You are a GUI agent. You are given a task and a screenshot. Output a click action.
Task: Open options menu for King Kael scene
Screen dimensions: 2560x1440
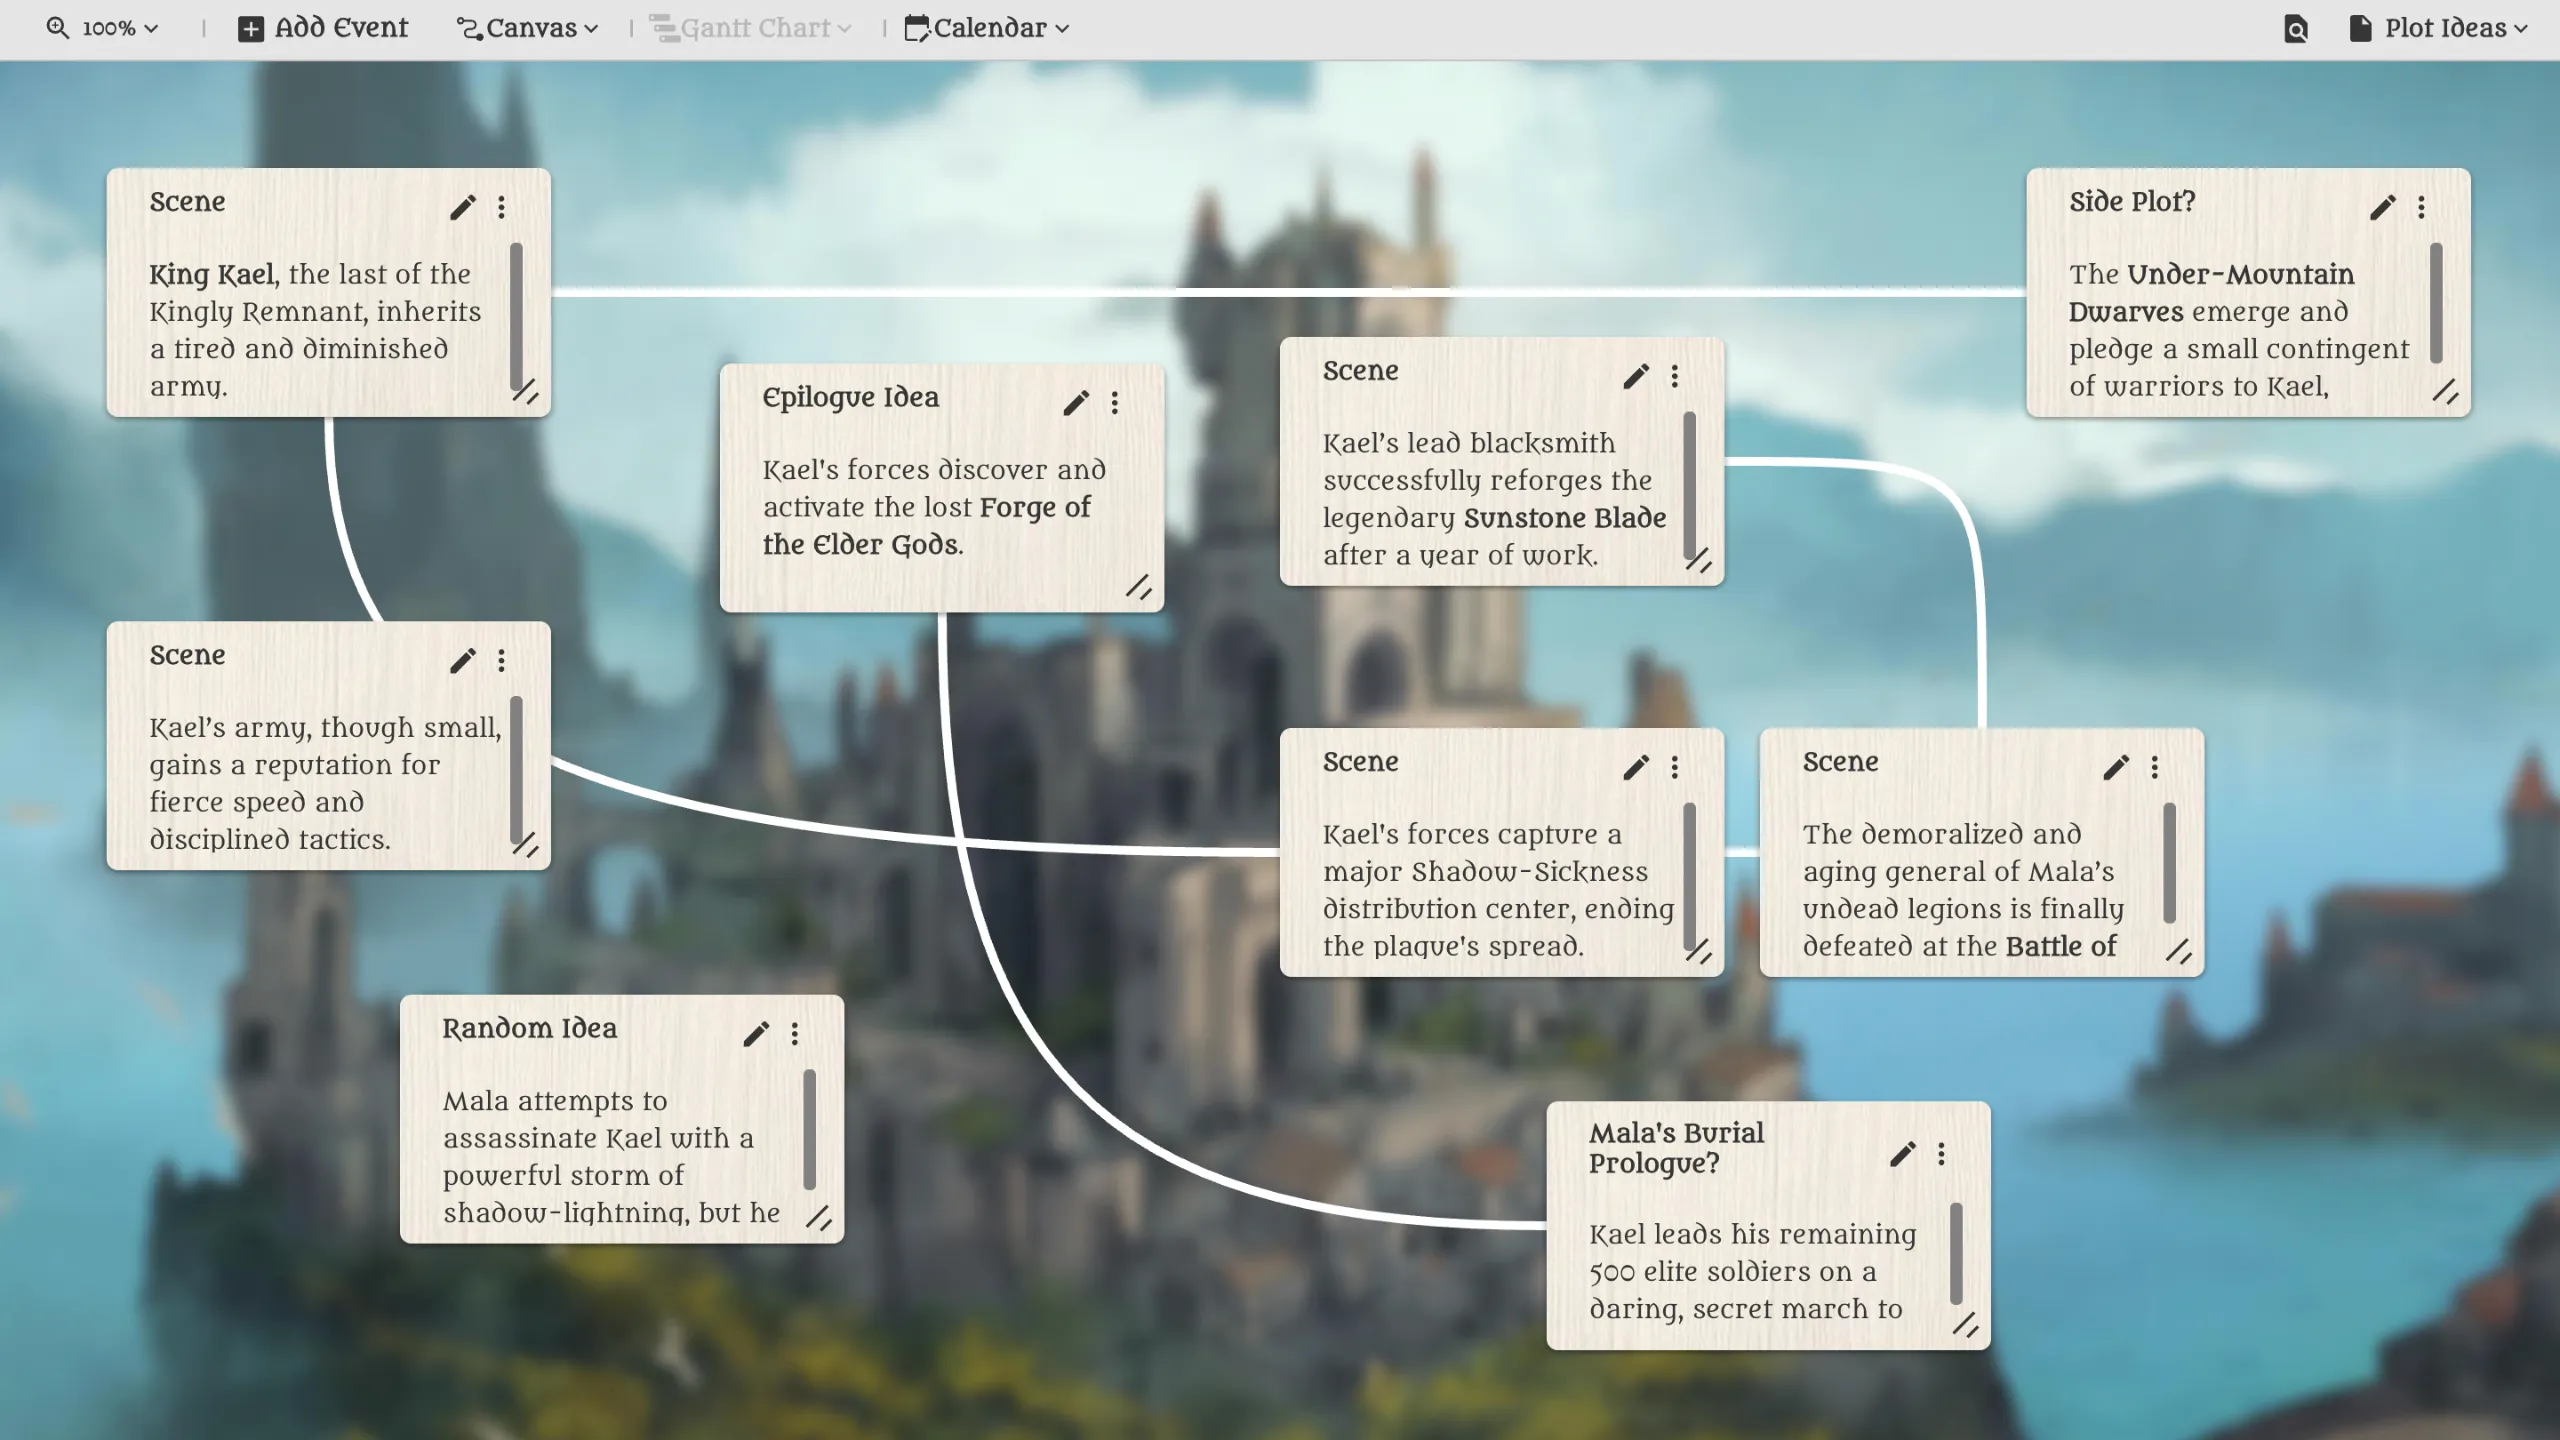501,207
